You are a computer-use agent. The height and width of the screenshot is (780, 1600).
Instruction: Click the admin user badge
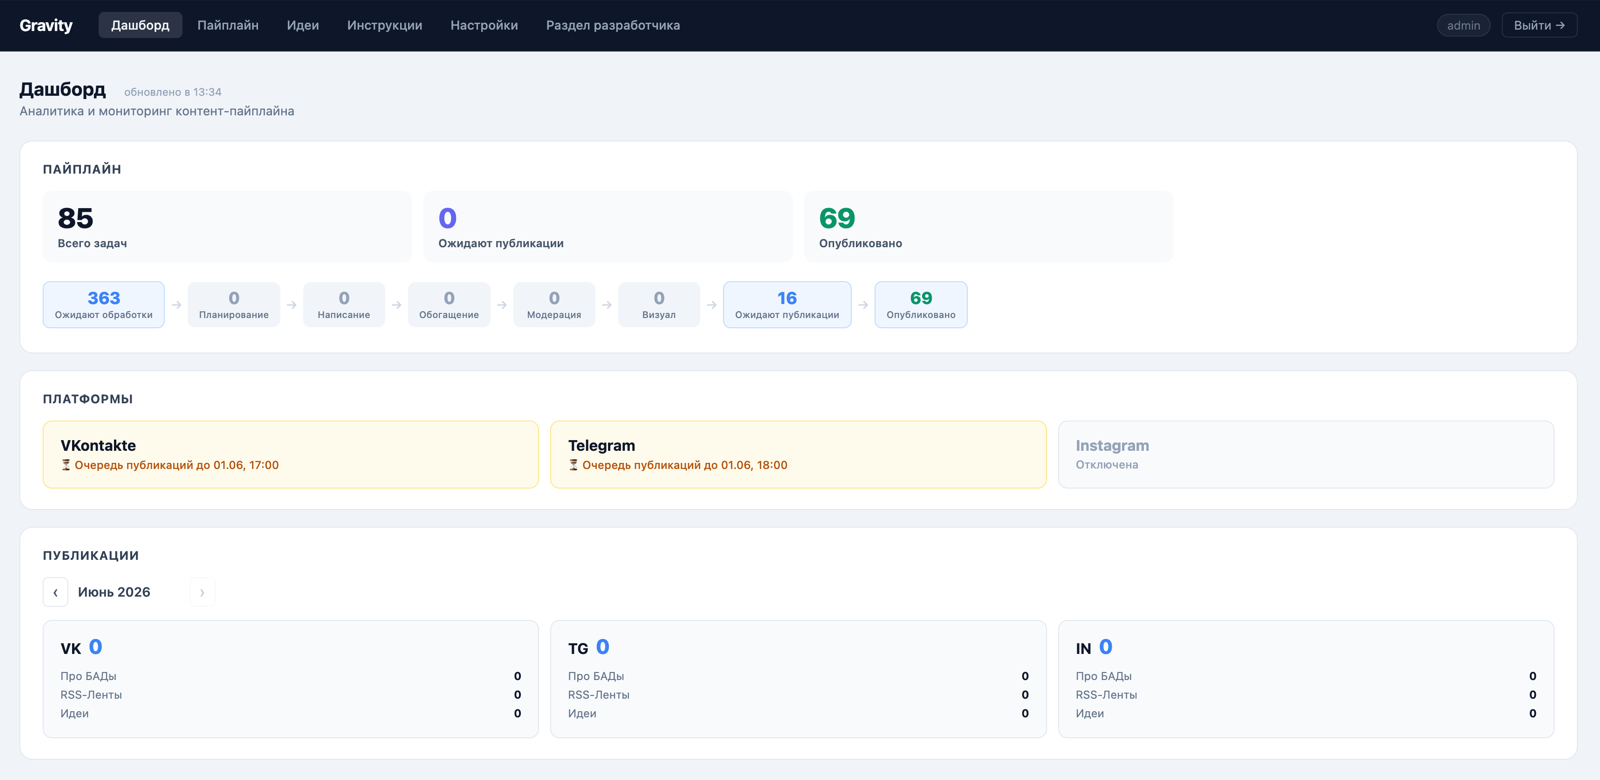(x=1463, y=25)
